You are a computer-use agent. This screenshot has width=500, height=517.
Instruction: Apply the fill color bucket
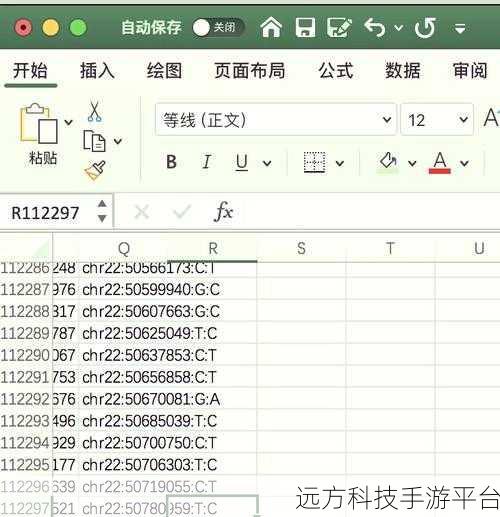[388, 163]
